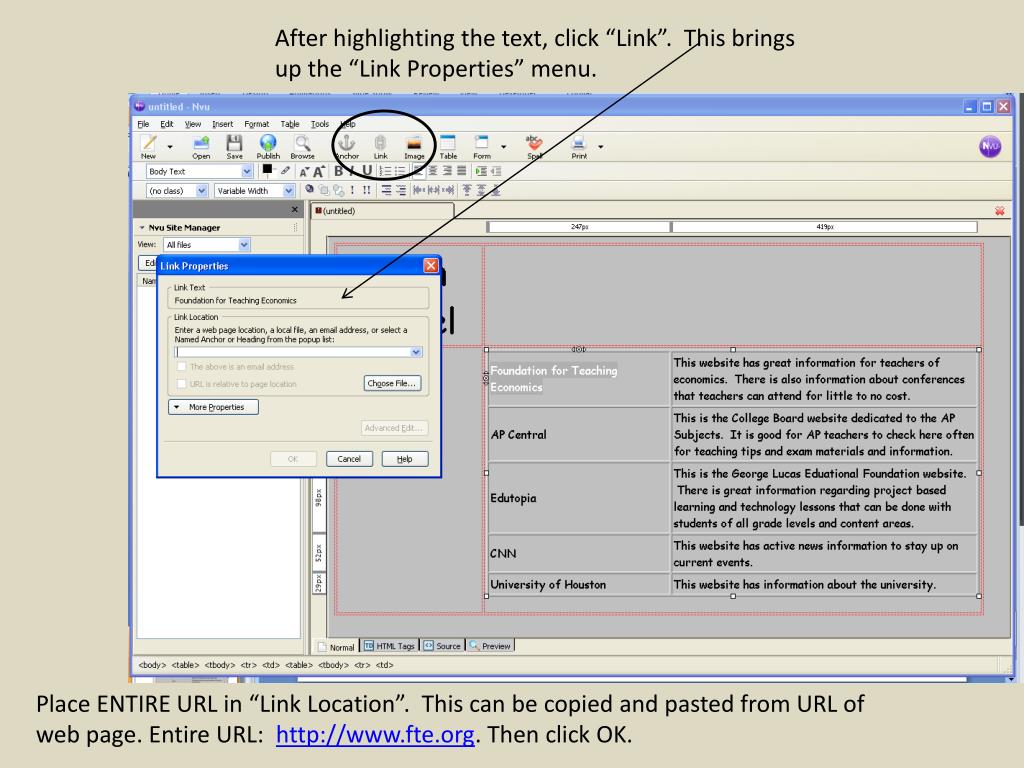Viewport: 1024px width, 768px height.
Task: Follow the http://www.fte.org link
Action: pyautogui.click(x=375, y=735)
